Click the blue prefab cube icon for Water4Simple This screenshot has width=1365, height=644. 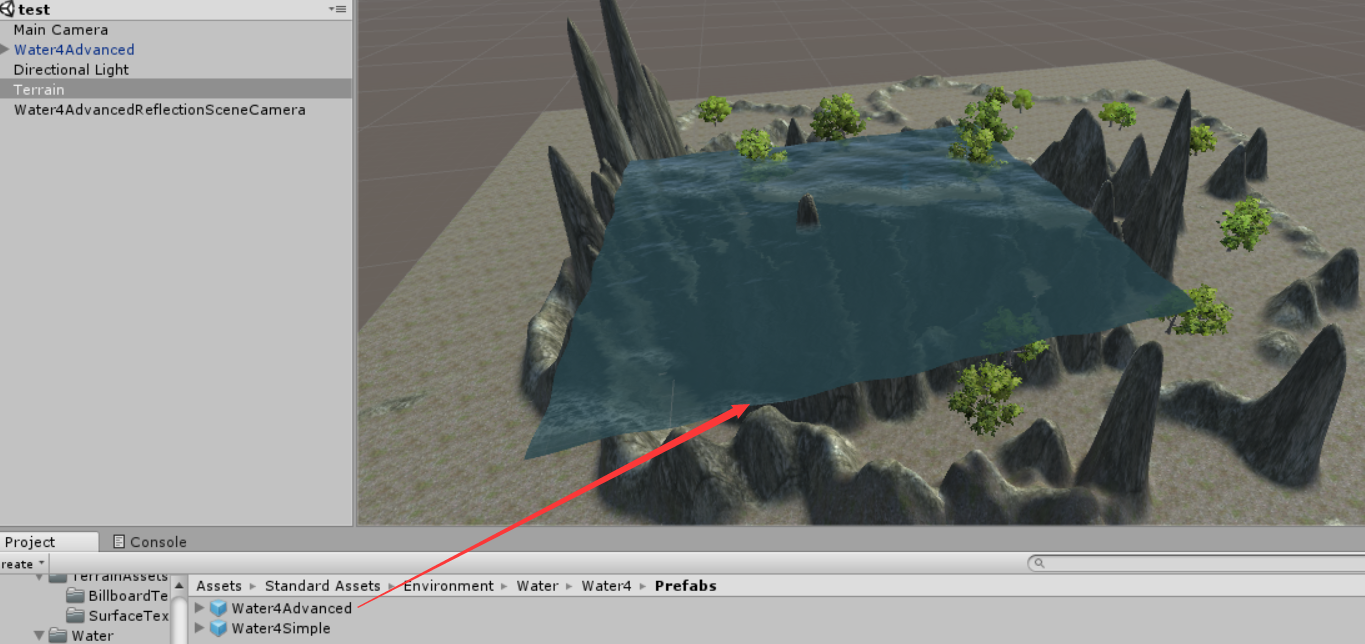click(x=218, y=628)
